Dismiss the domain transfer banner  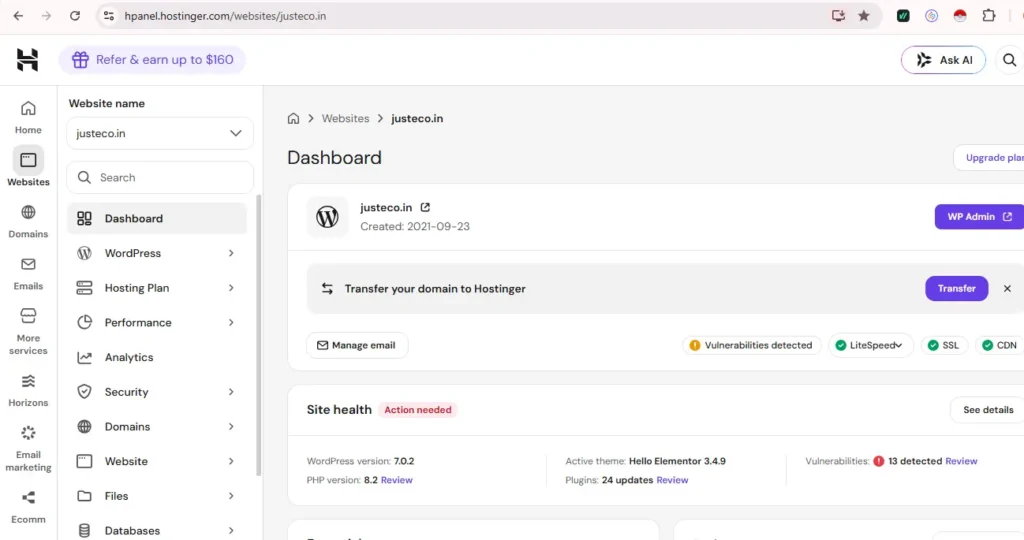(1007, 289)
